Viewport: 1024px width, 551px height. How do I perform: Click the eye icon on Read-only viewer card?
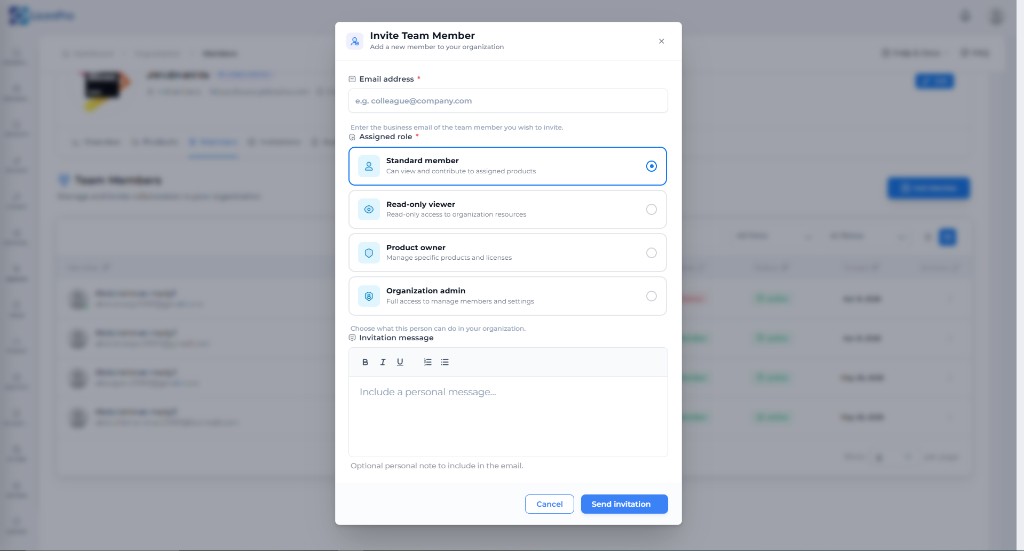368,210
